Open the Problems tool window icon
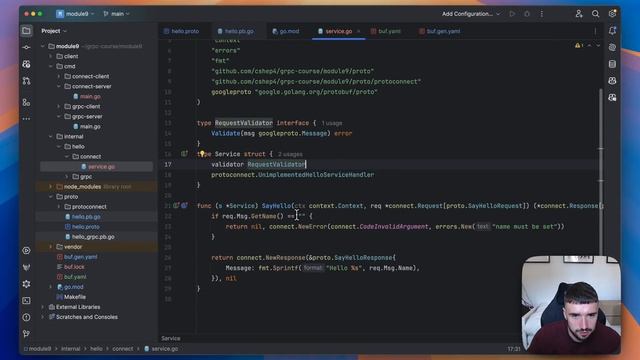 point(26,317)
